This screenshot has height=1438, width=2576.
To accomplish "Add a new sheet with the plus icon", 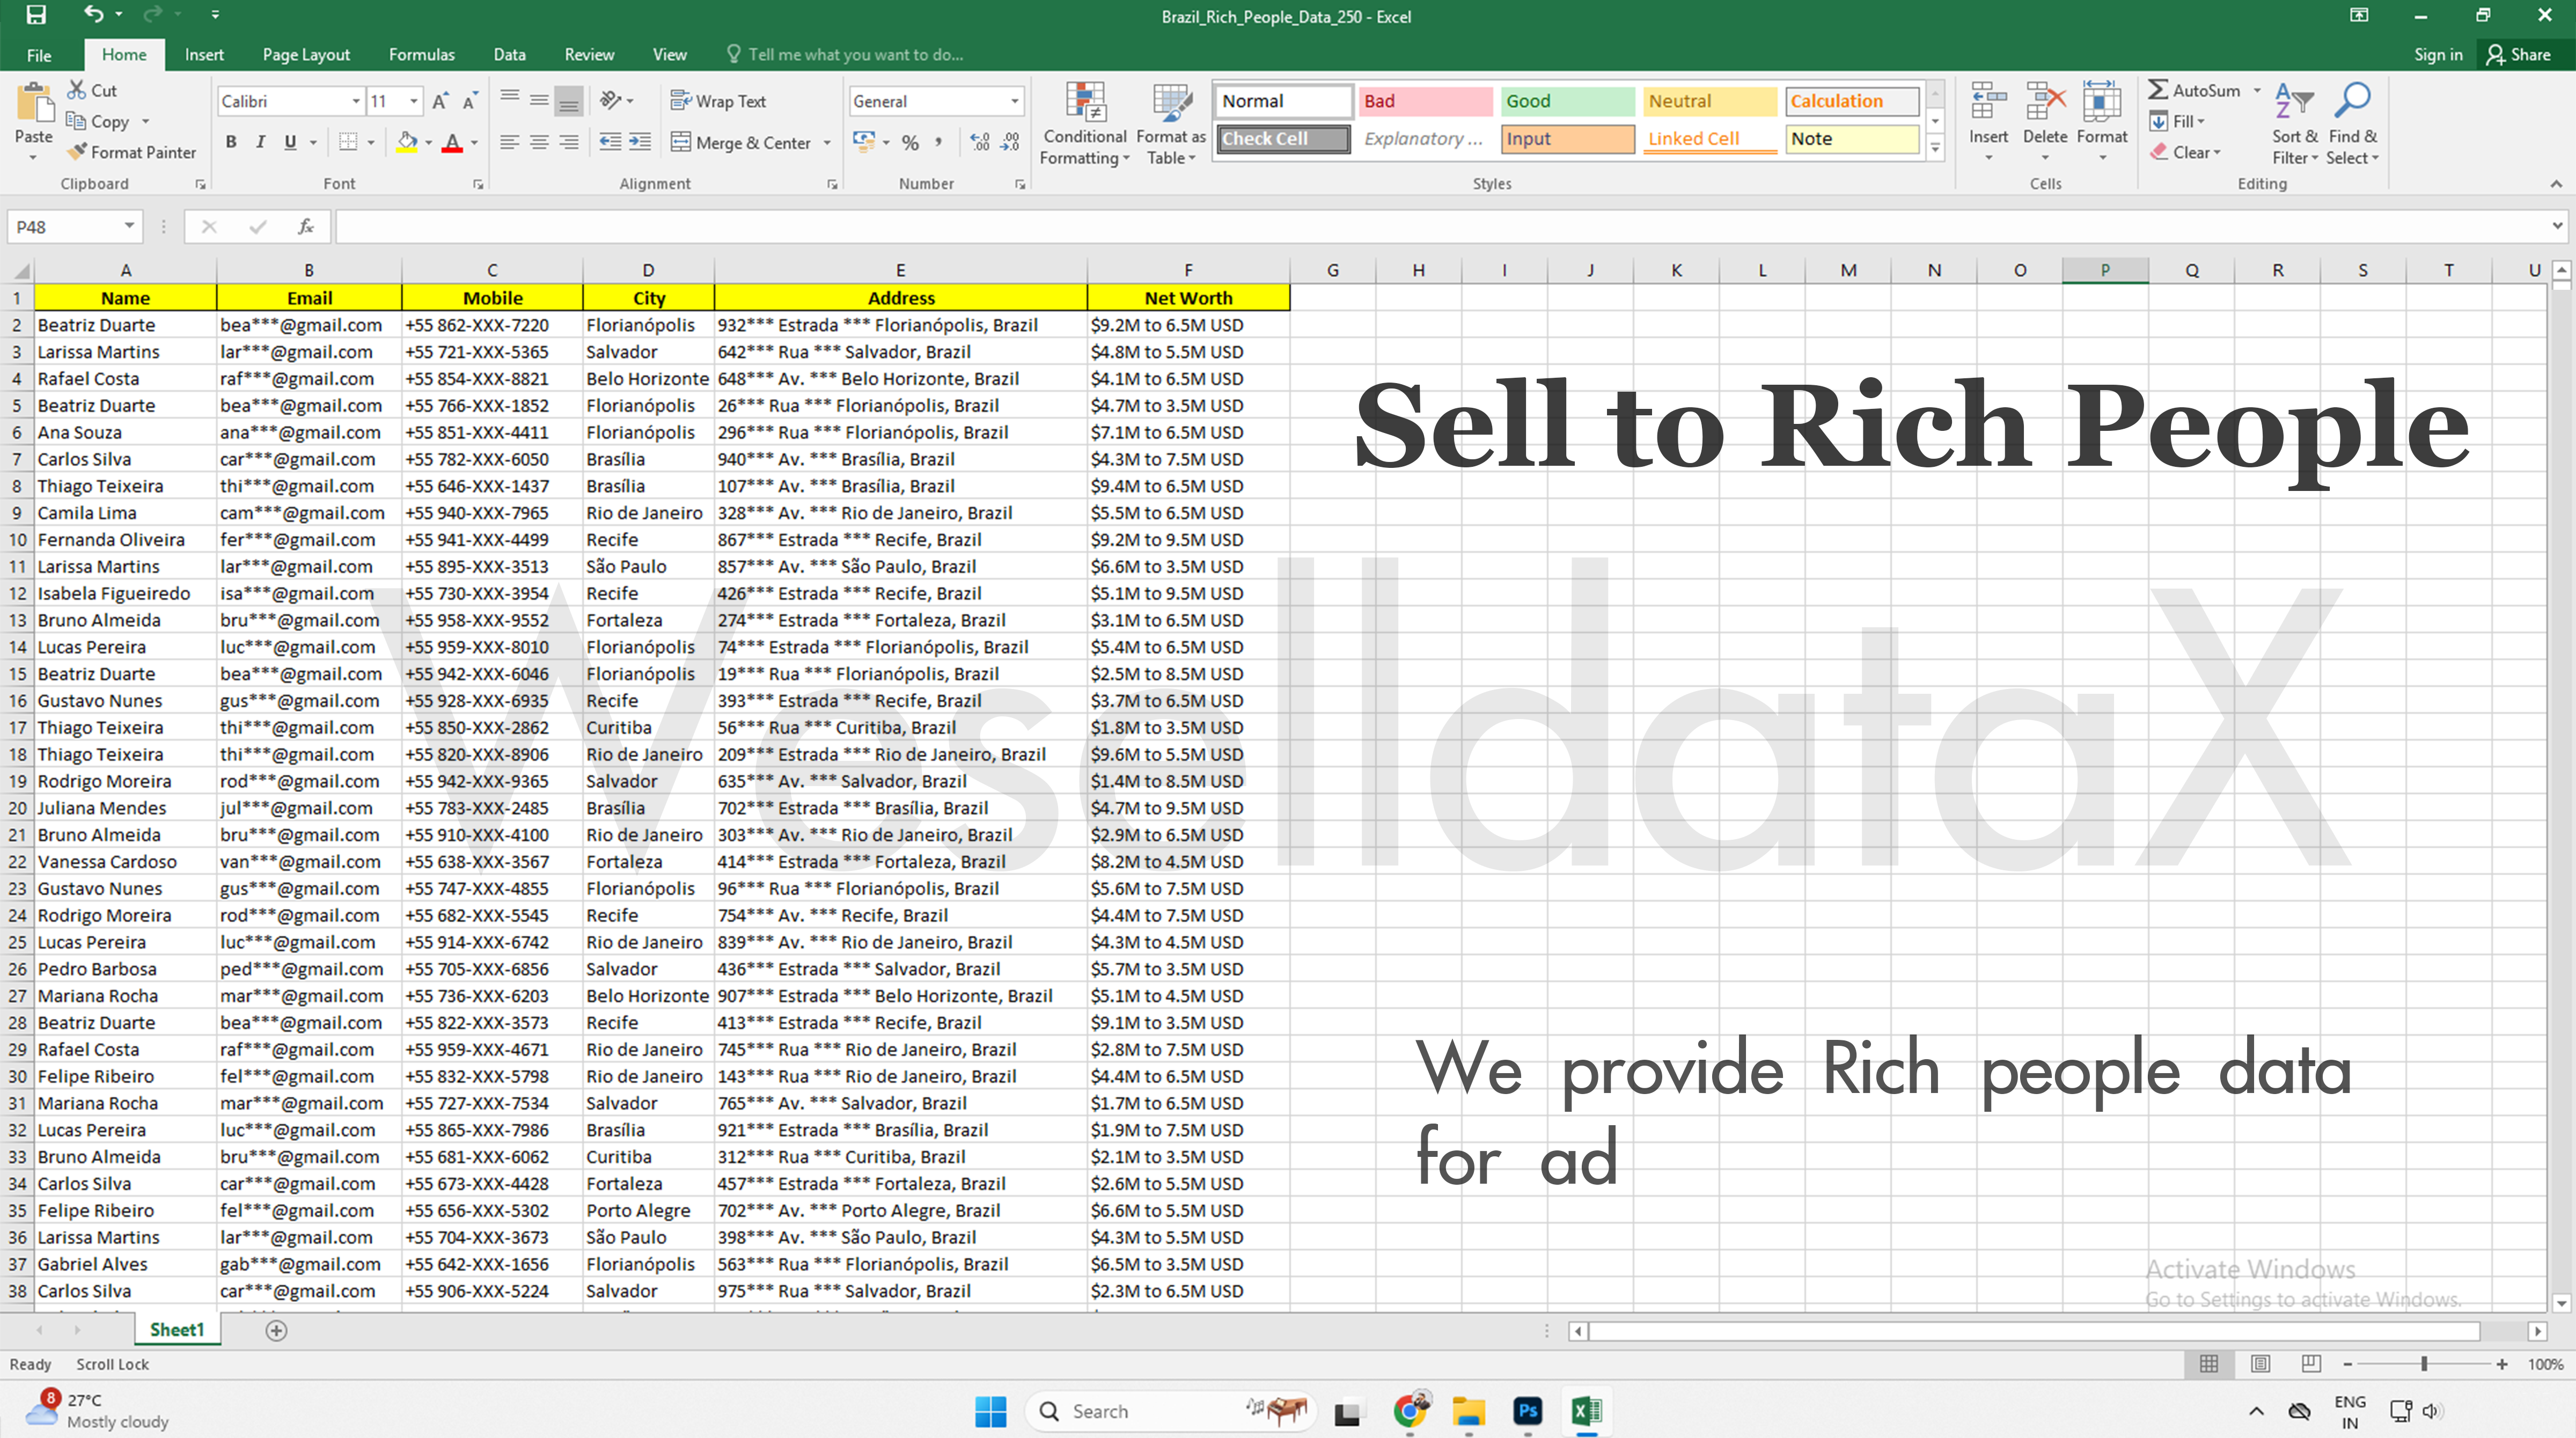I will [x=276, y=1330].
